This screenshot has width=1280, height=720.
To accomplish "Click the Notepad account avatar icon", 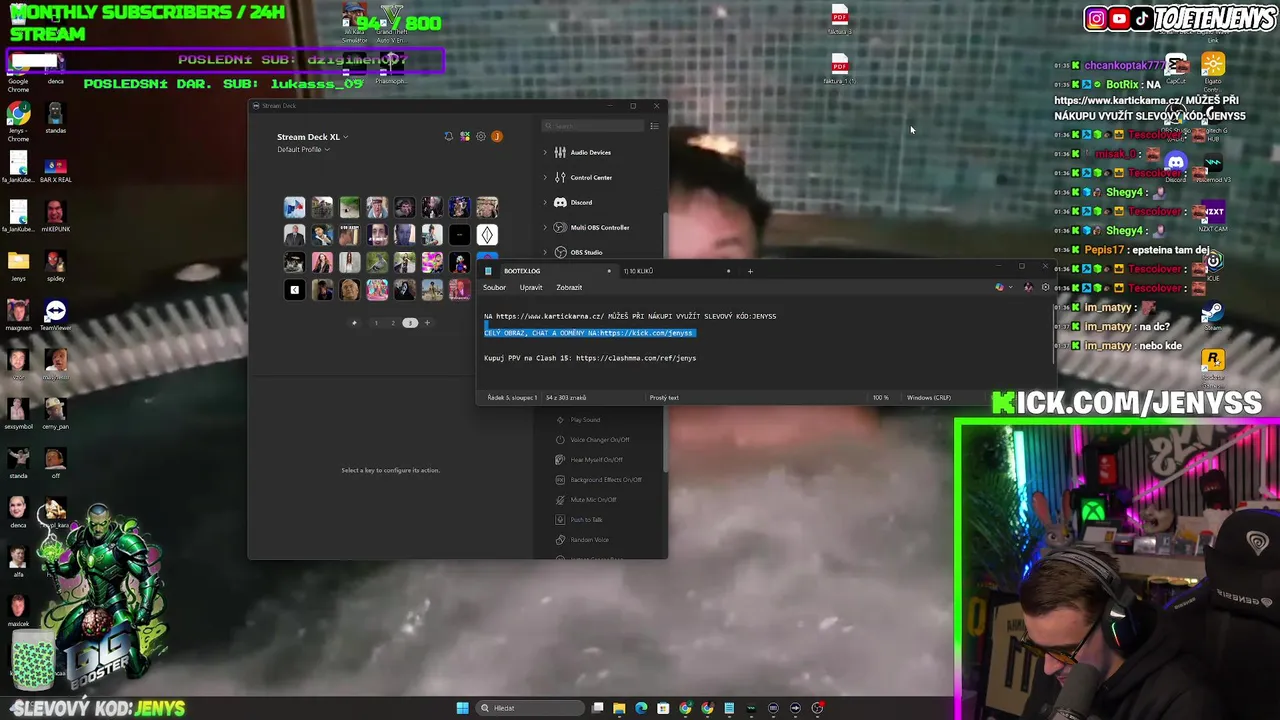I will tap(1028, 288).
